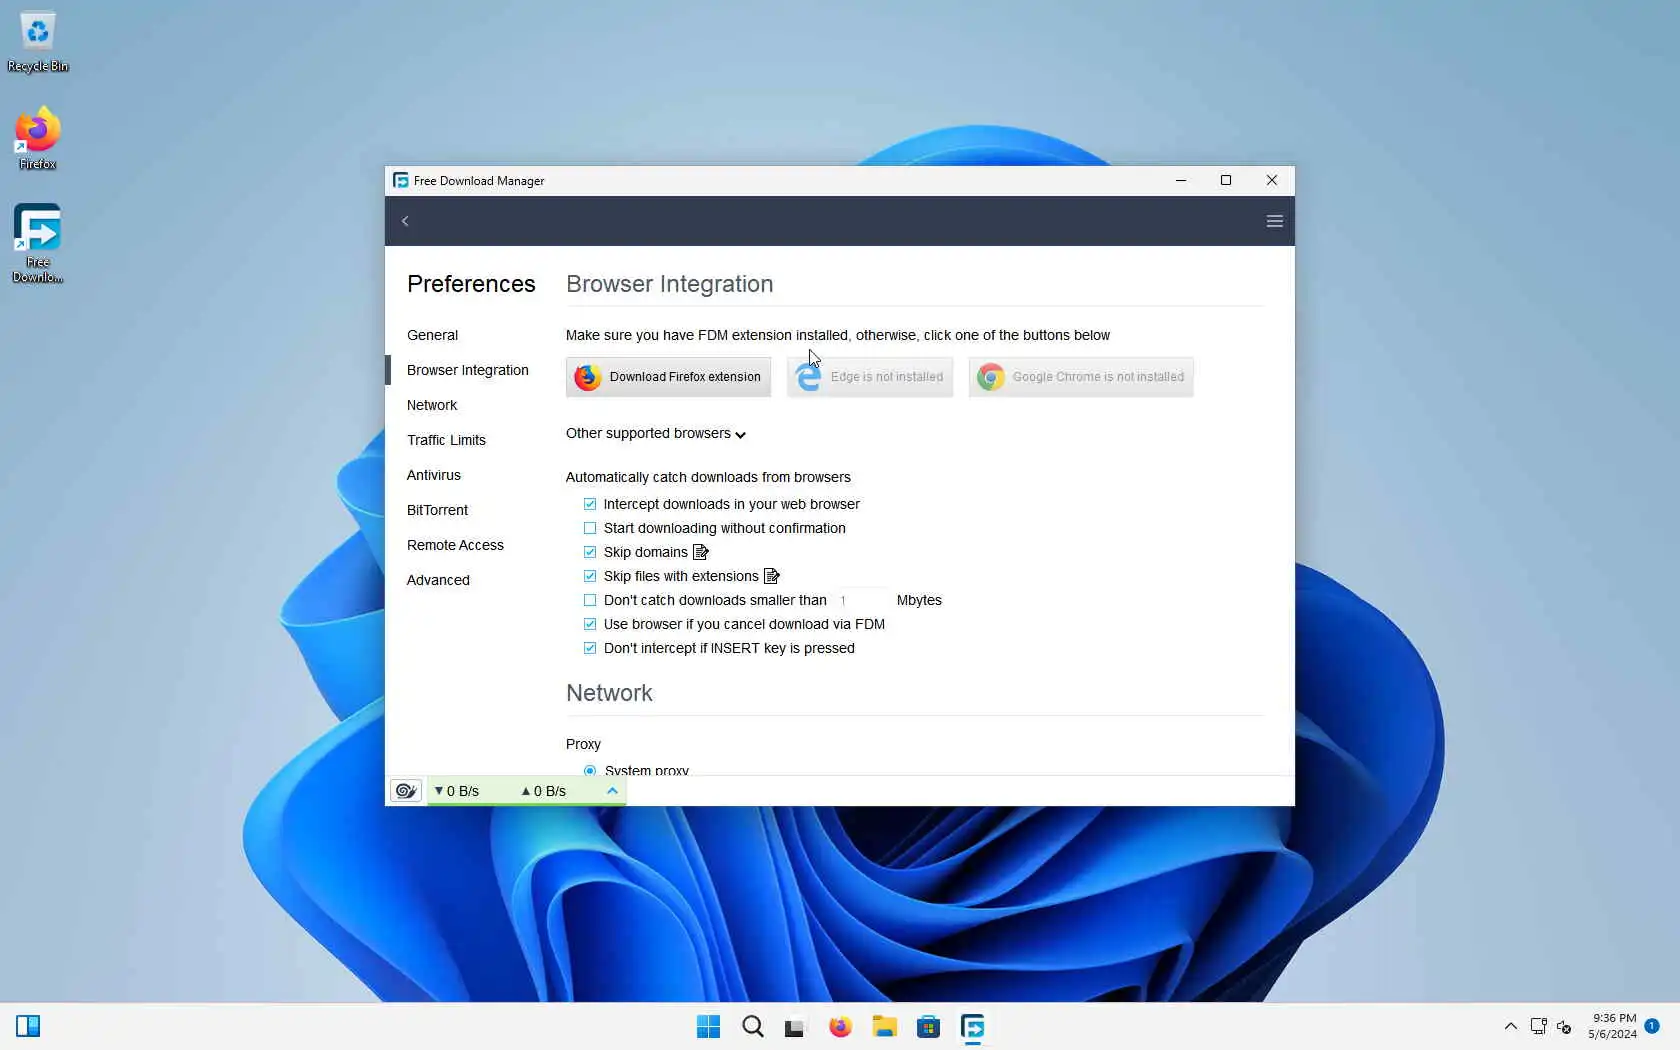Open Task View on the taskbar

[x=795, y=1027]
